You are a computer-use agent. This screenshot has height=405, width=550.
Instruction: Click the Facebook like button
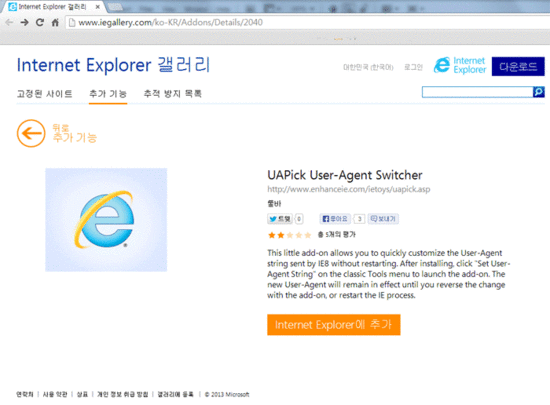click(335, 219)
